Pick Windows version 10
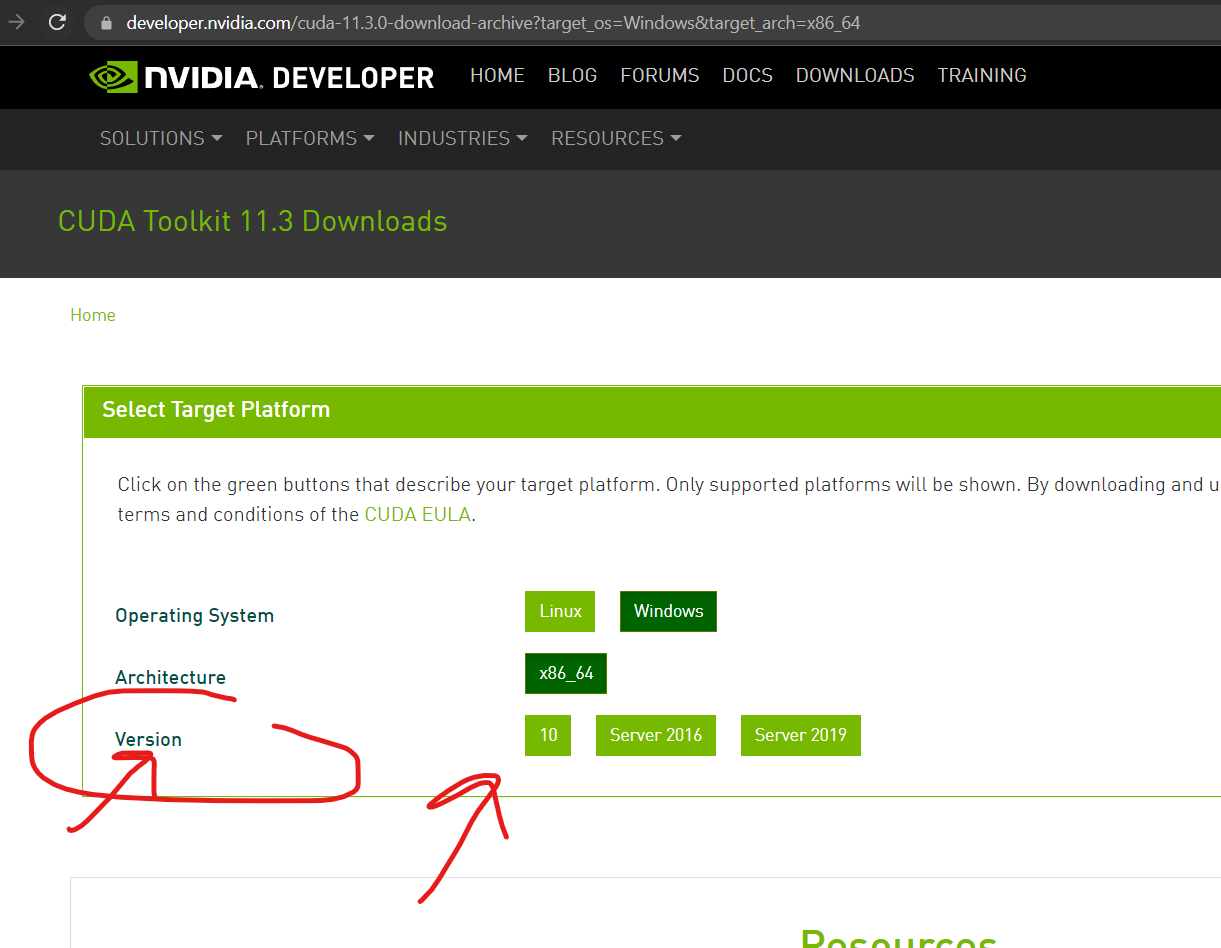This screenshot has width=1221, height=948. point(548,735)
